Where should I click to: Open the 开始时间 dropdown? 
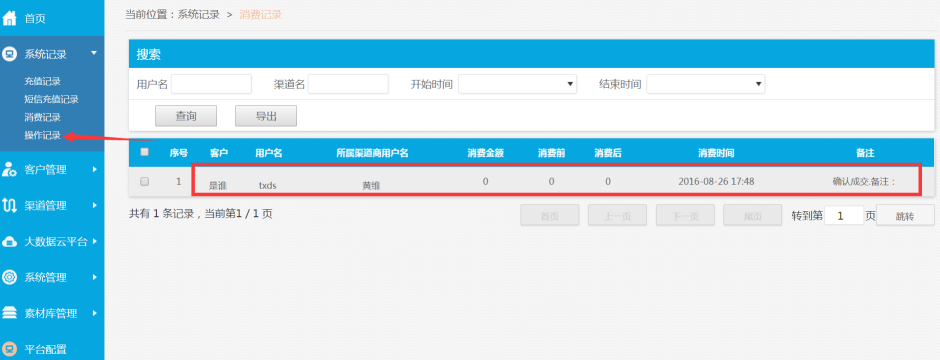click(517, 84)
